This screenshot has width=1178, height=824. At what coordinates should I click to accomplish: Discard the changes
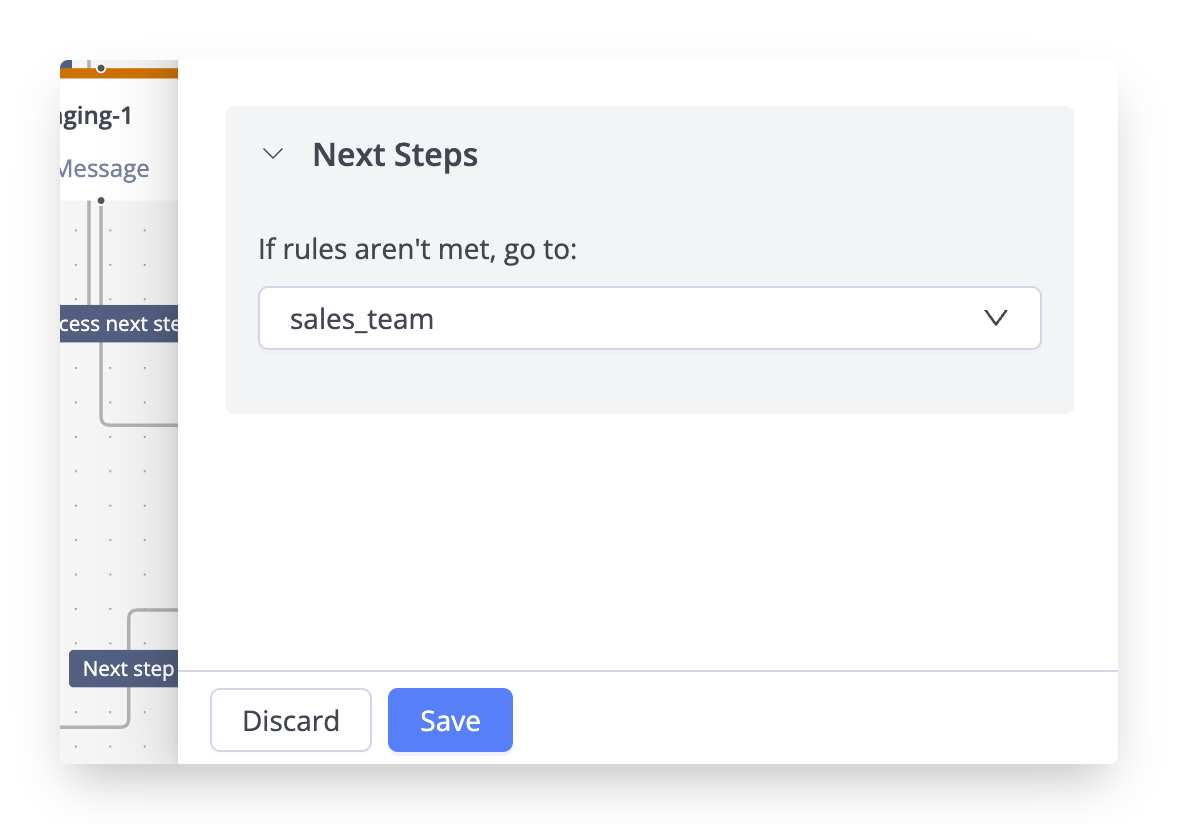[291, 720]
